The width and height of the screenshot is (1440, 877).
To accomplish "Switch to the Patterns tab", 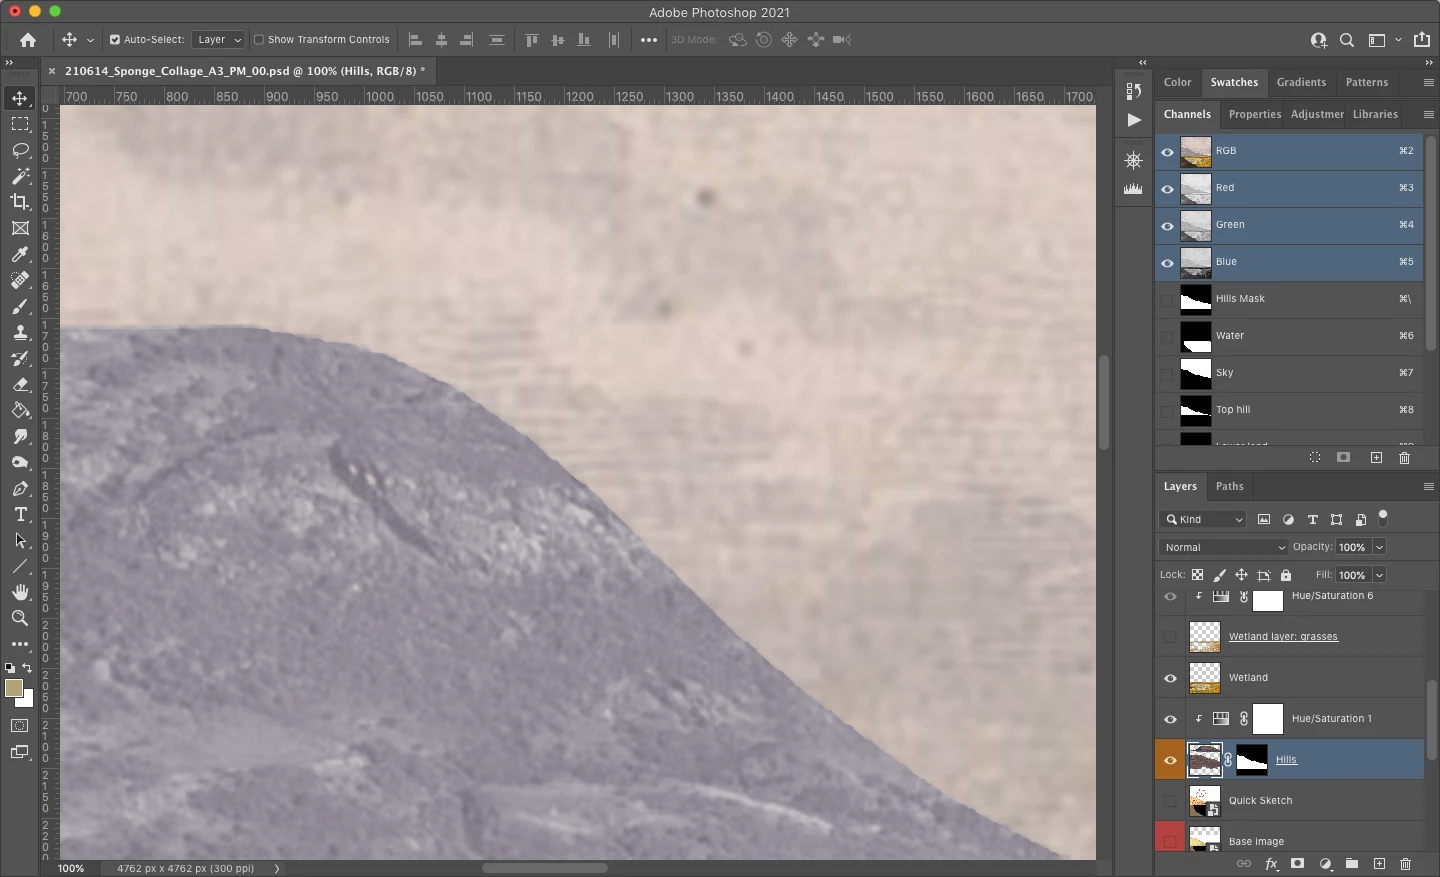I will click(x=1367, y=82).
